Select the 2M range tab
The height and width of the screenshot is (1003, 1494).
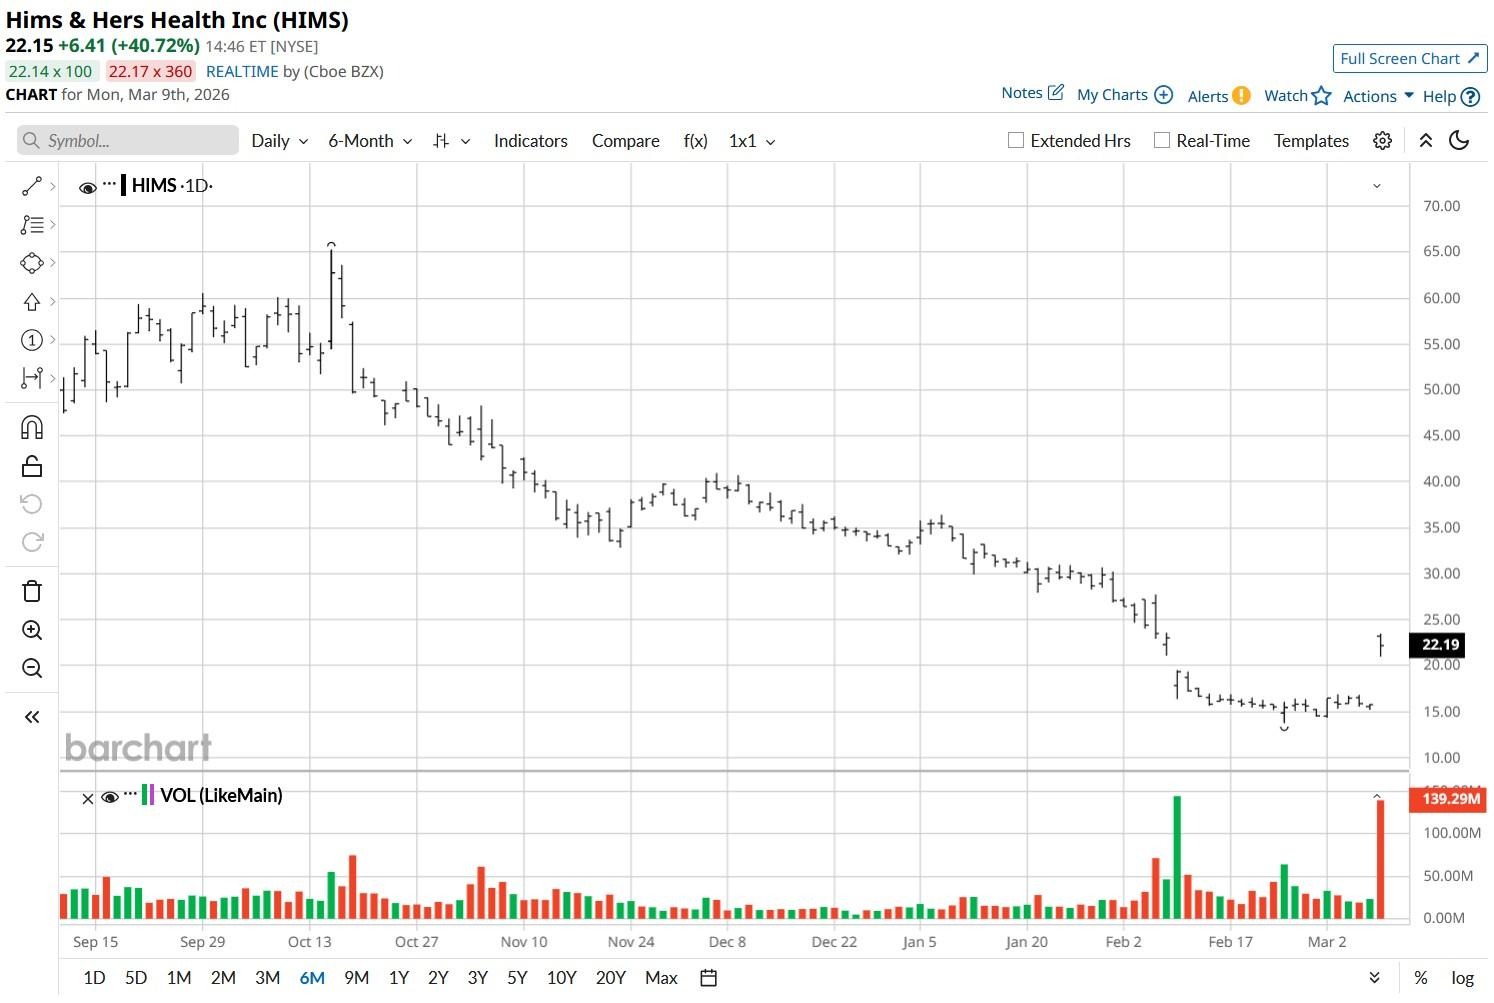tap(223, 978)
